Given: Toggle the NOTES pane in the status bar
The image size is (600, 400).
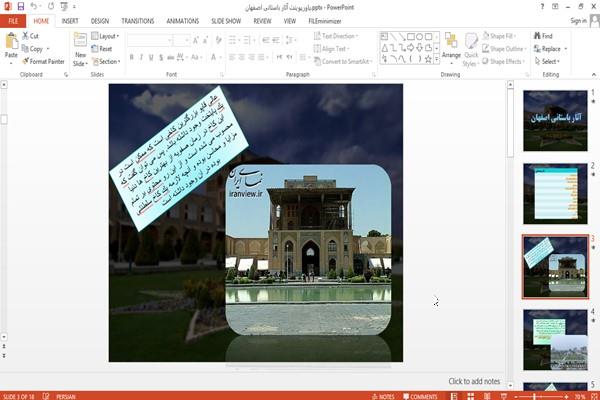Looking at the screenshot, I should pos(383,396).
